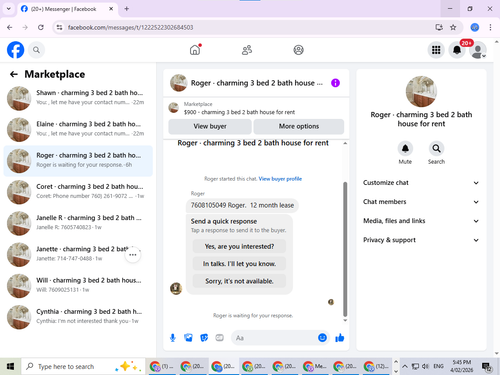Click the $900 Marketplace listing banner
The image size is (500, 375).
coord(256,108)
